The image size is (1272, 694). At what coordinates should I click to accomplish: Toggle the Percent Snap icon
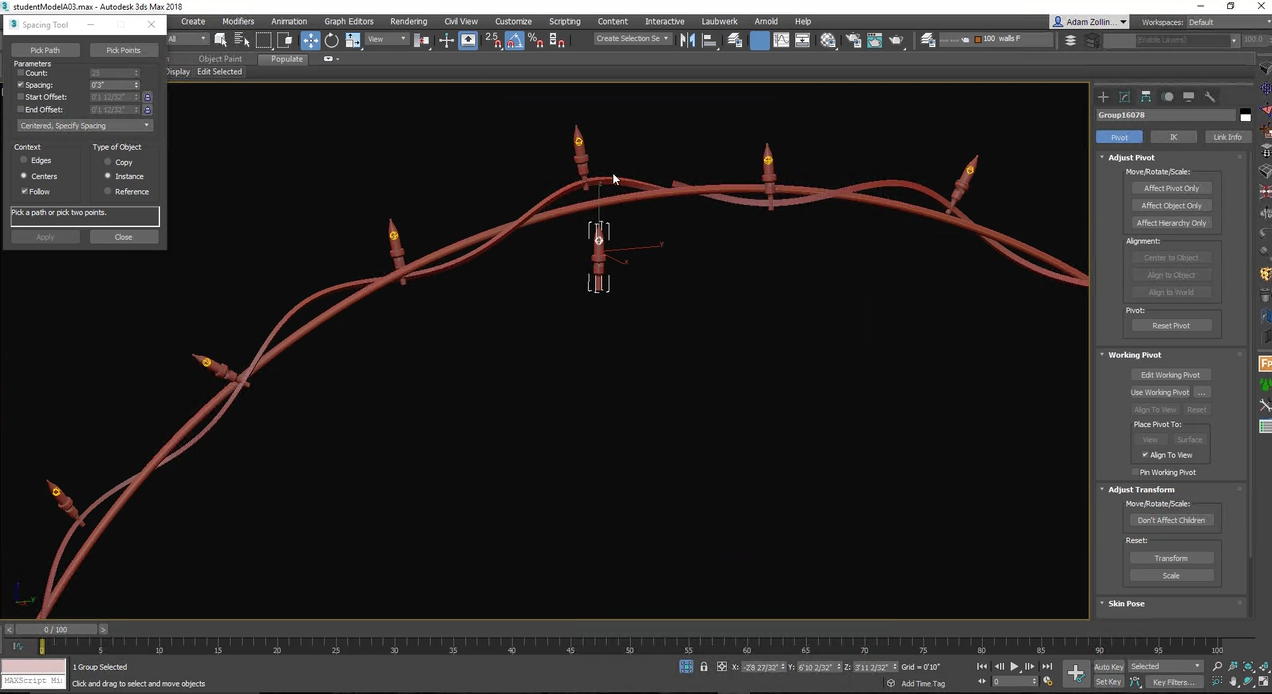coord(536,40)
